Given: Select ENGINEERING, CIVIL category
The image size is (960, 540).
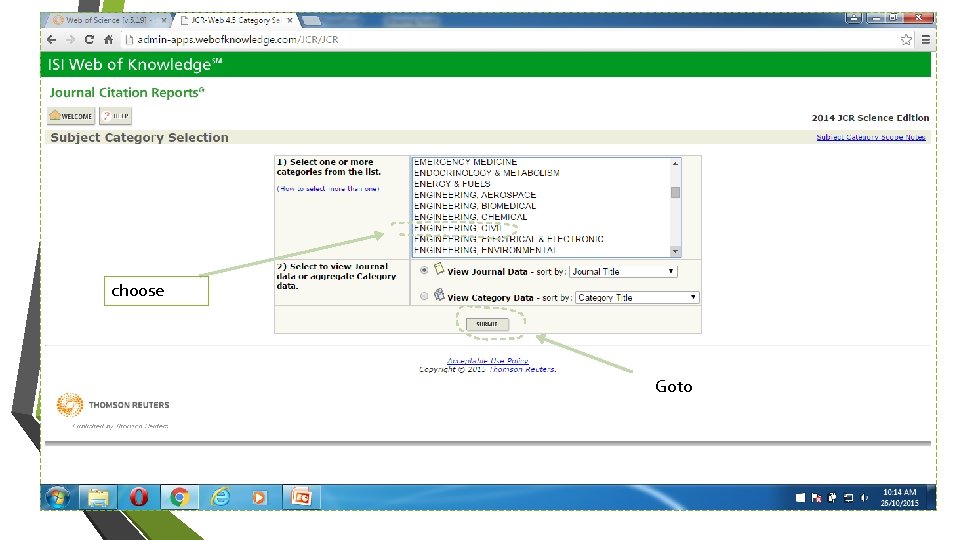Looking at the screenshot, I should pyautogui.click(x=459, y=228).
